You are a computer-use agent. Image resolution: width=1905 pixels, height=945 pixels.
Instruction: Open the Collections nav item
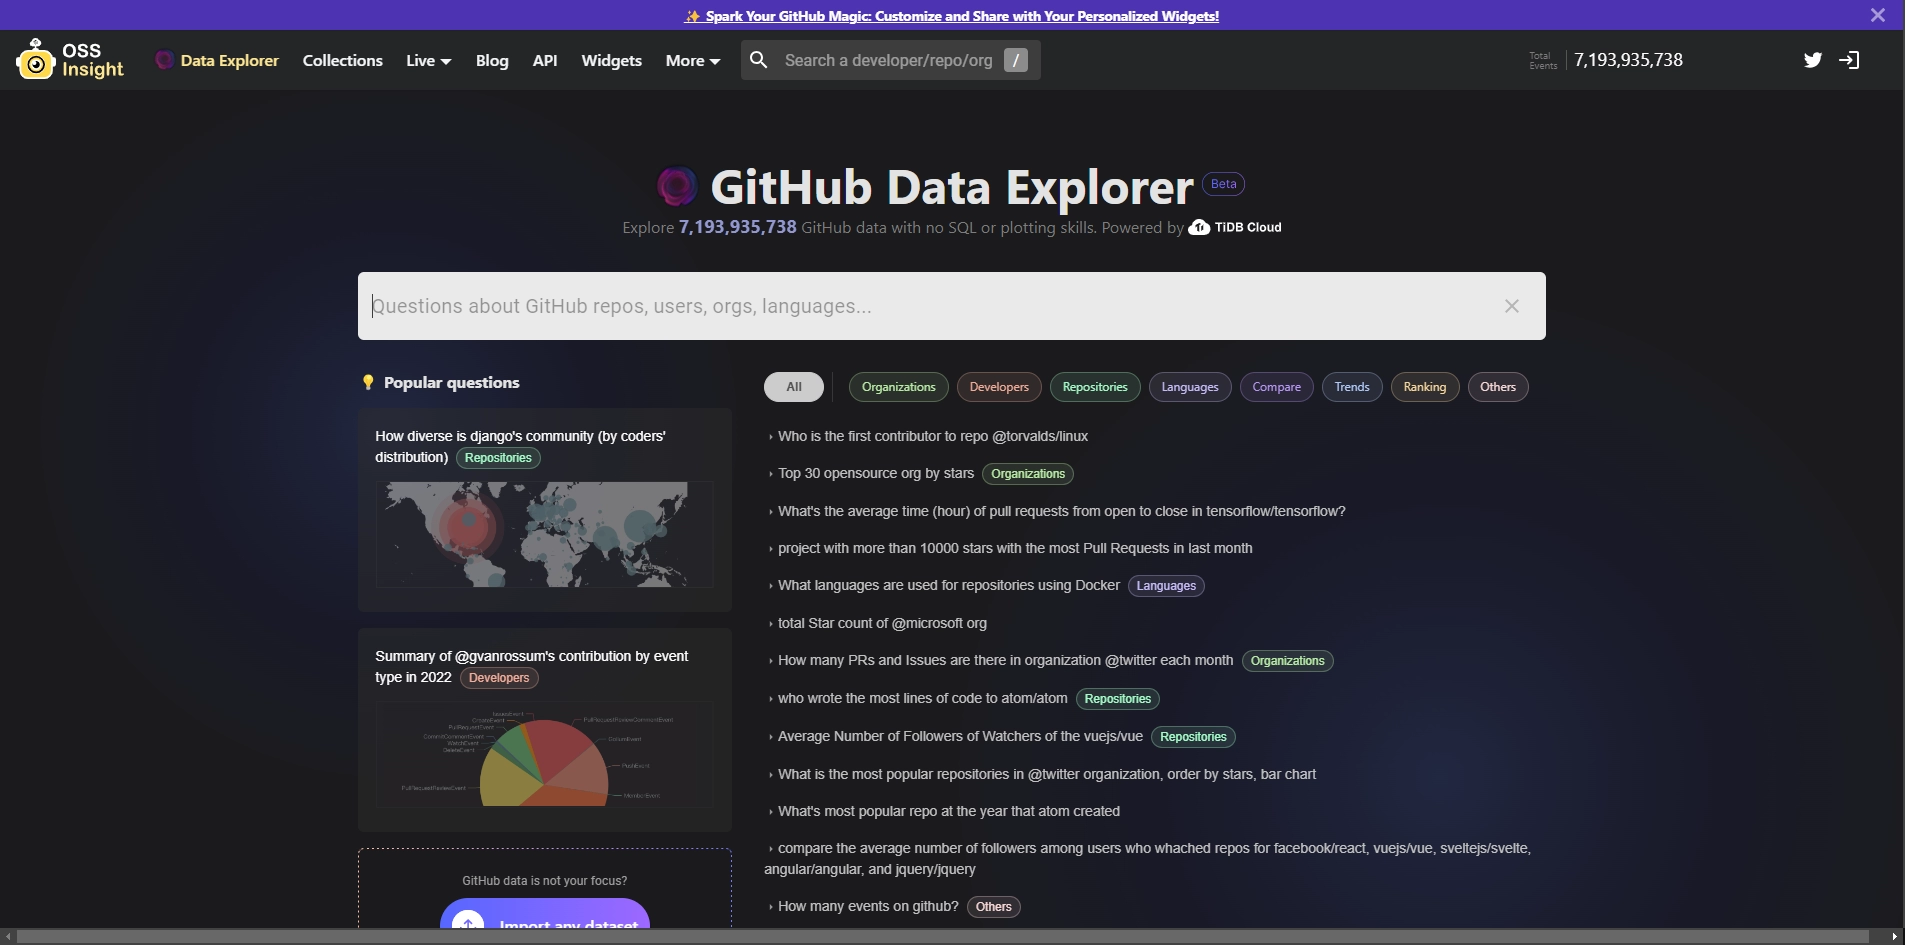pyautogui.click(x=342, y=61)
